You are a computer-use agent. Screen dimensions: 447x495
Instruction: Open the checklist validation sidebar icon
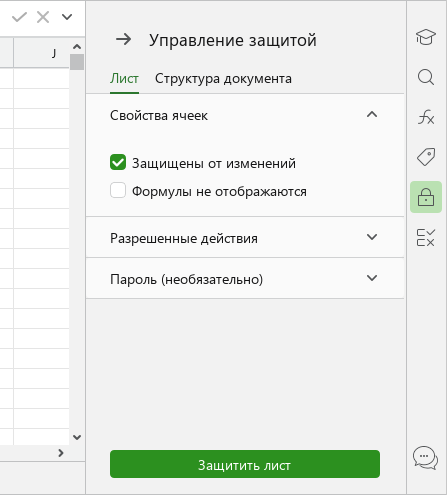point(426,237)
